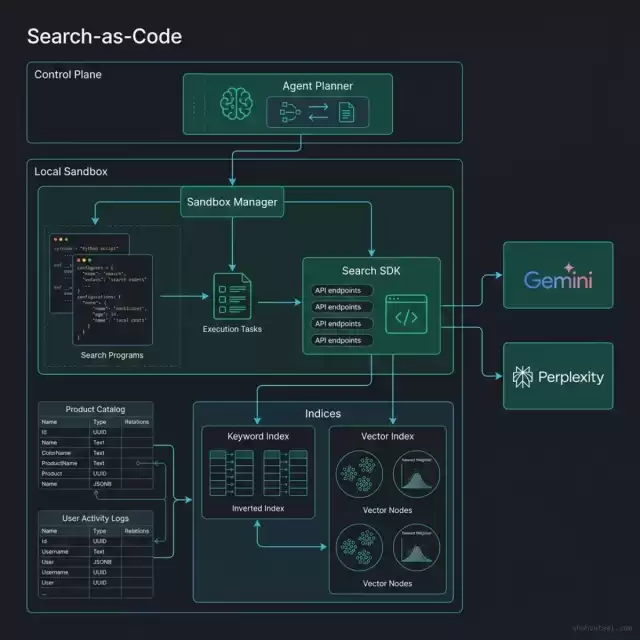Screen dimensions: 640x640
Task: Click the lower distribution curve circle icon
Action: [x=416, y=547]
